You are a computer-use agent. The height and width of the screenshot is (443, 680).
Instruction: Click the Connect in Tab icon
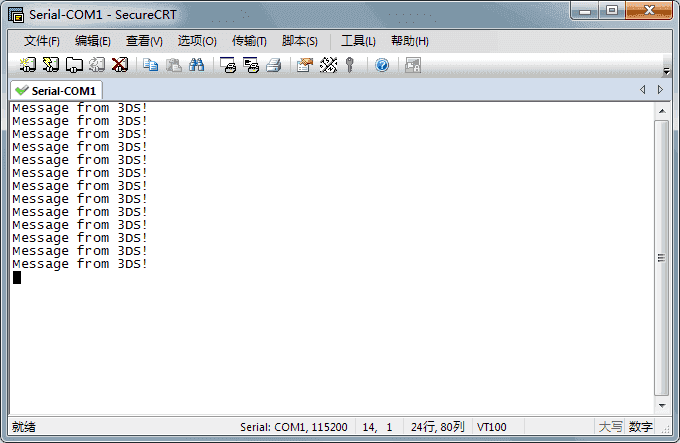click(74, 65)
